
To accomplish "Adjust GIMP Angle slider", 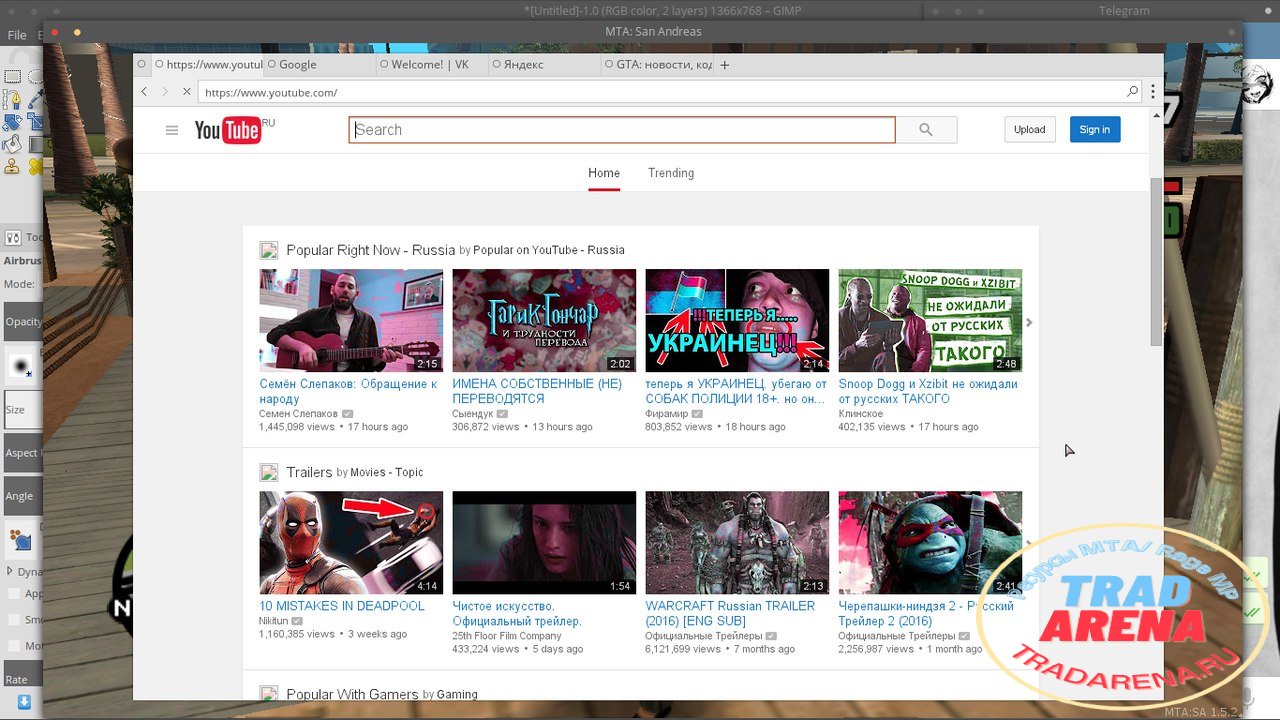I will (22, 495).
